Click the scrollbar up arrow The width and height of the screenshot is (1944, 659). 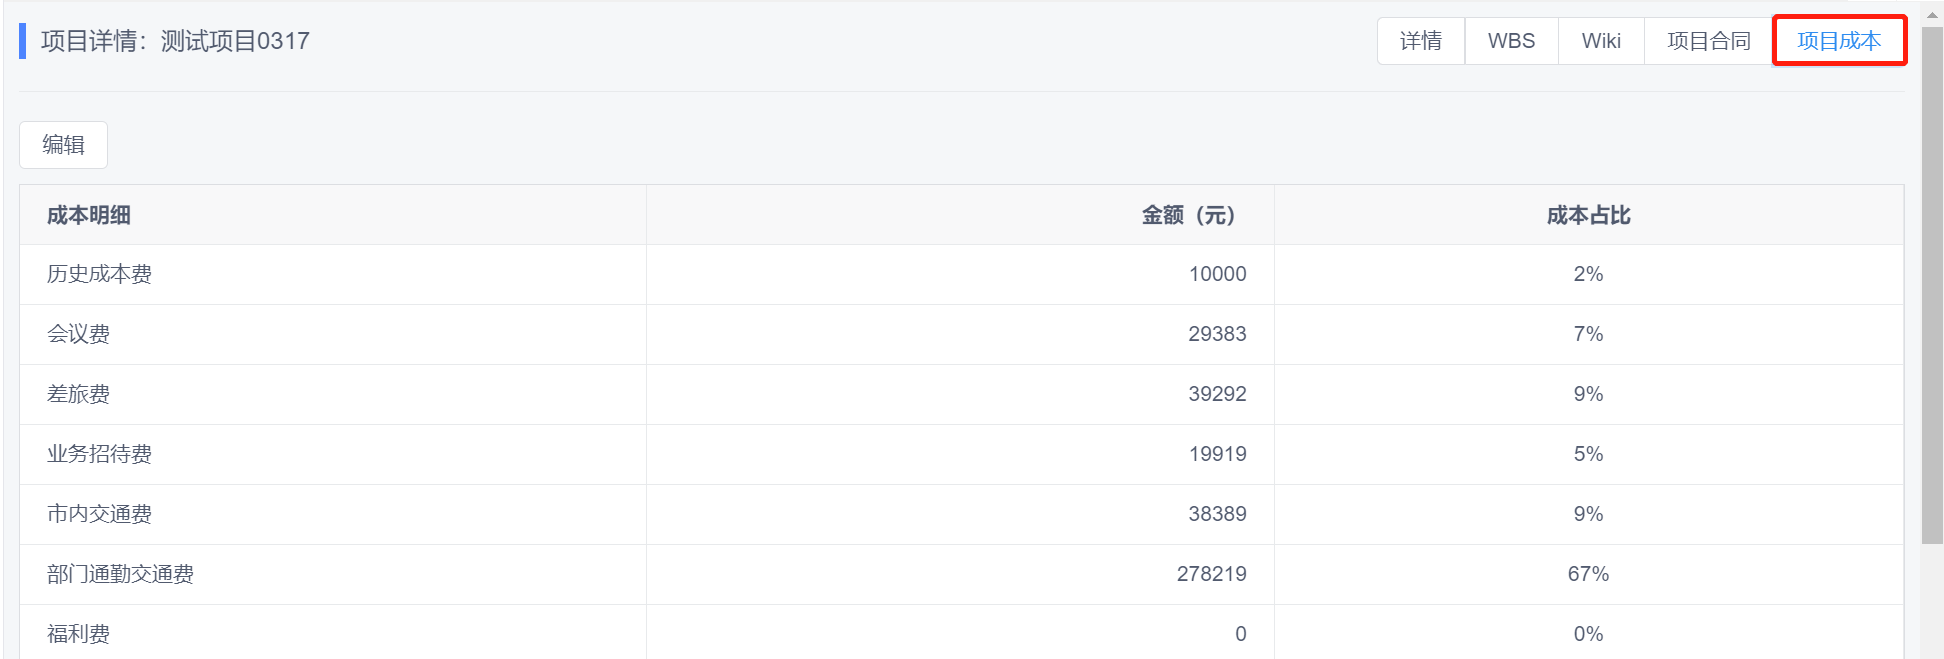1932,14
